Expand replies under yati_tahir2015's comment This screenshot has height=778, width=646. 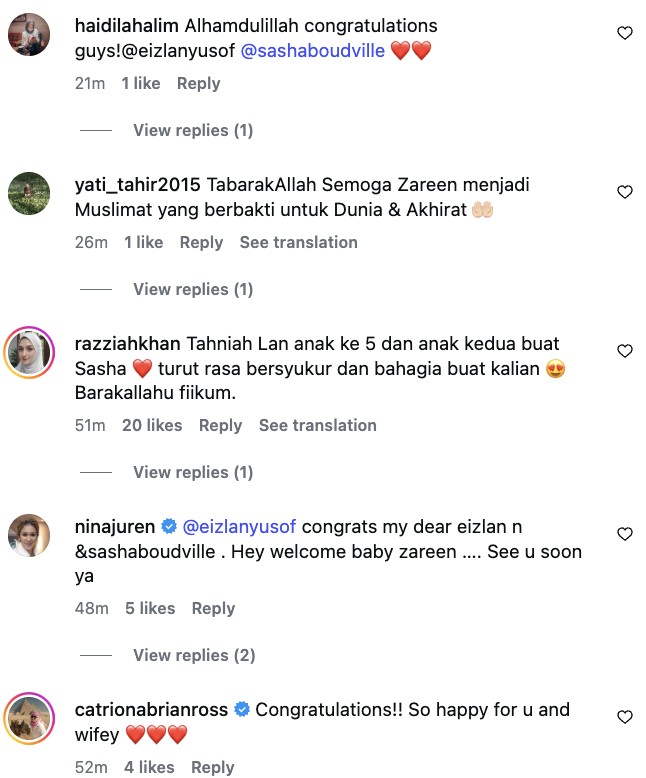coord(193,289)
